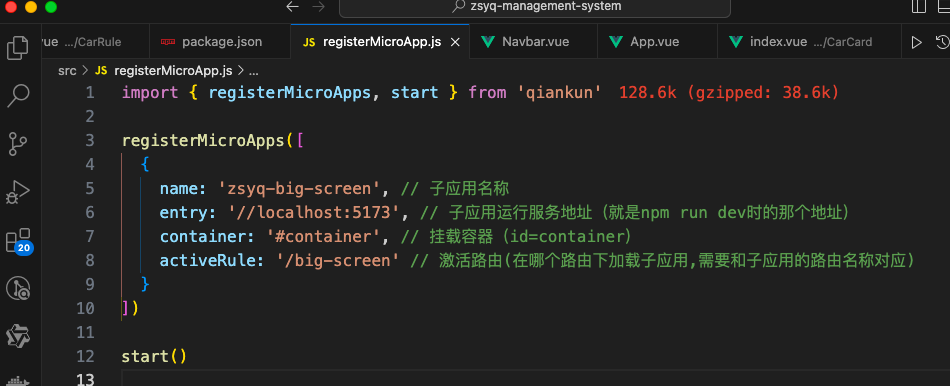Open the Explorer view in activity bar
Screen dimensions: 950x386
(x=18, y=47)
